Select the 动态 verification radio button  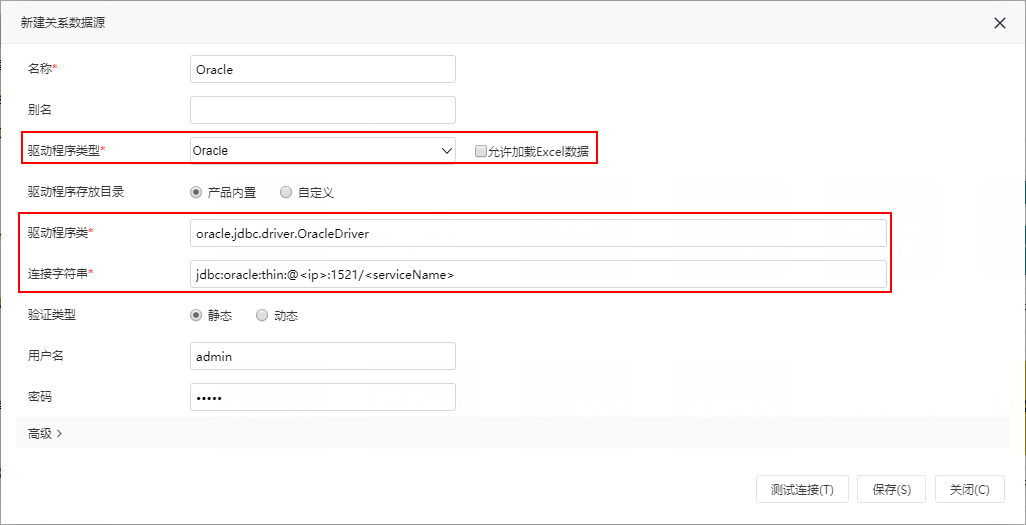(262, 316)
